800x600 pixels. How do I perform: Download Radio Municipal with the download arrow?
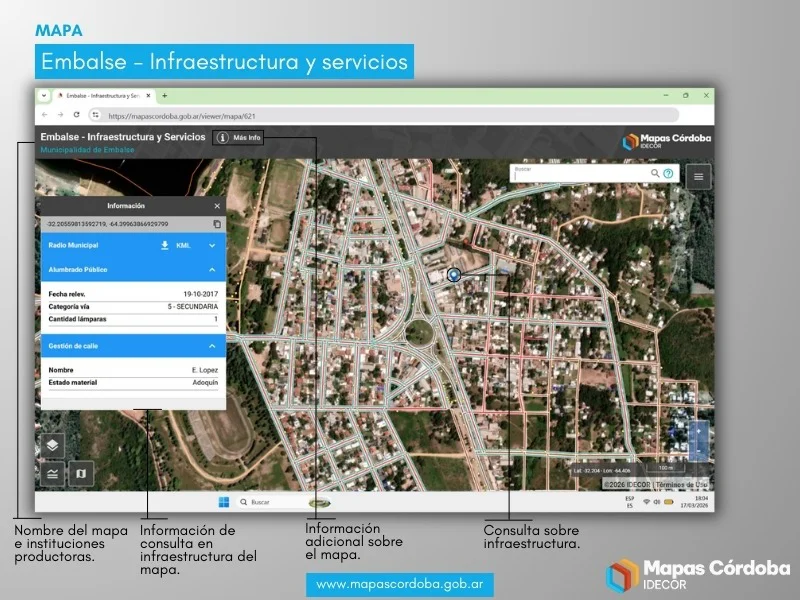tap(165, 245)
